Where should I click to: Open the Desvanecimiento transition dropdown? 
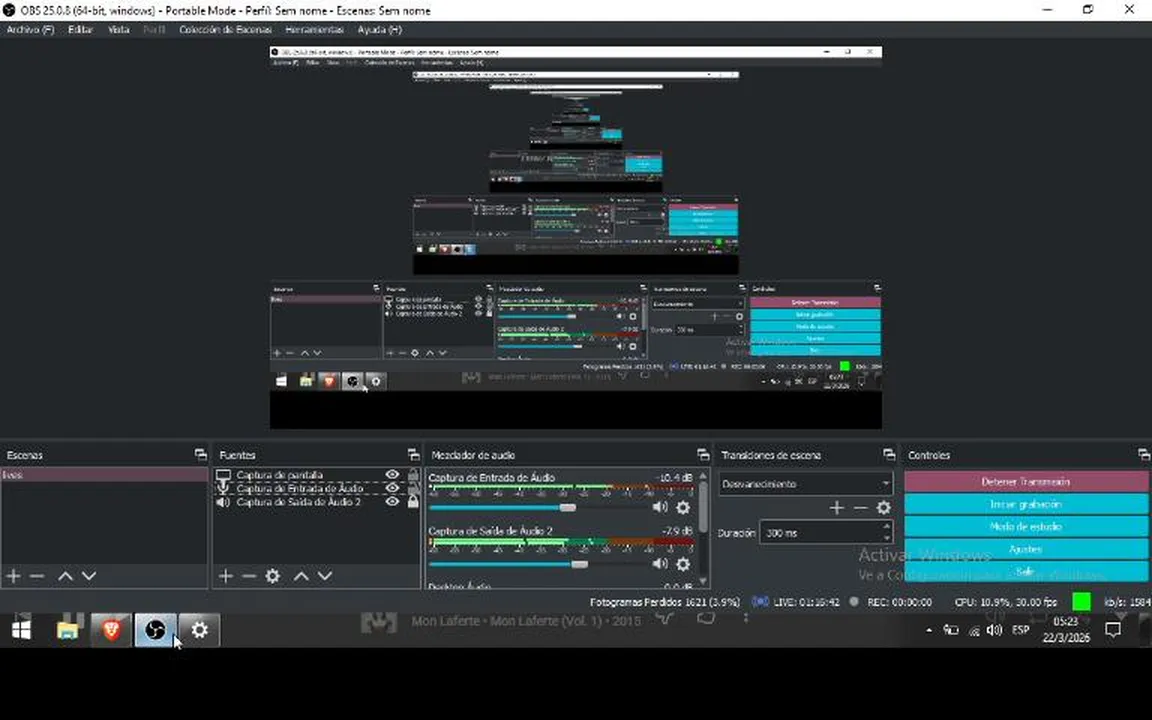pos(805,483)
